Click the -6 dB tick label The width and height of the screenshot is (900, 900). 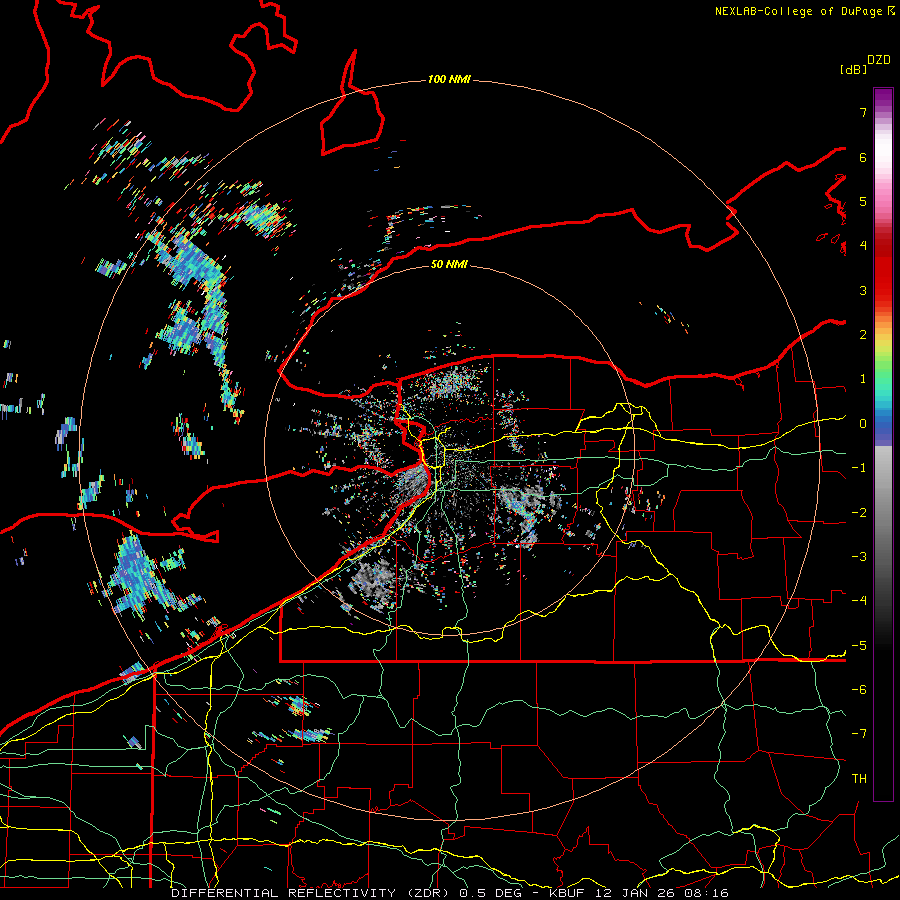pyautogui.click(x=859, y=690)
